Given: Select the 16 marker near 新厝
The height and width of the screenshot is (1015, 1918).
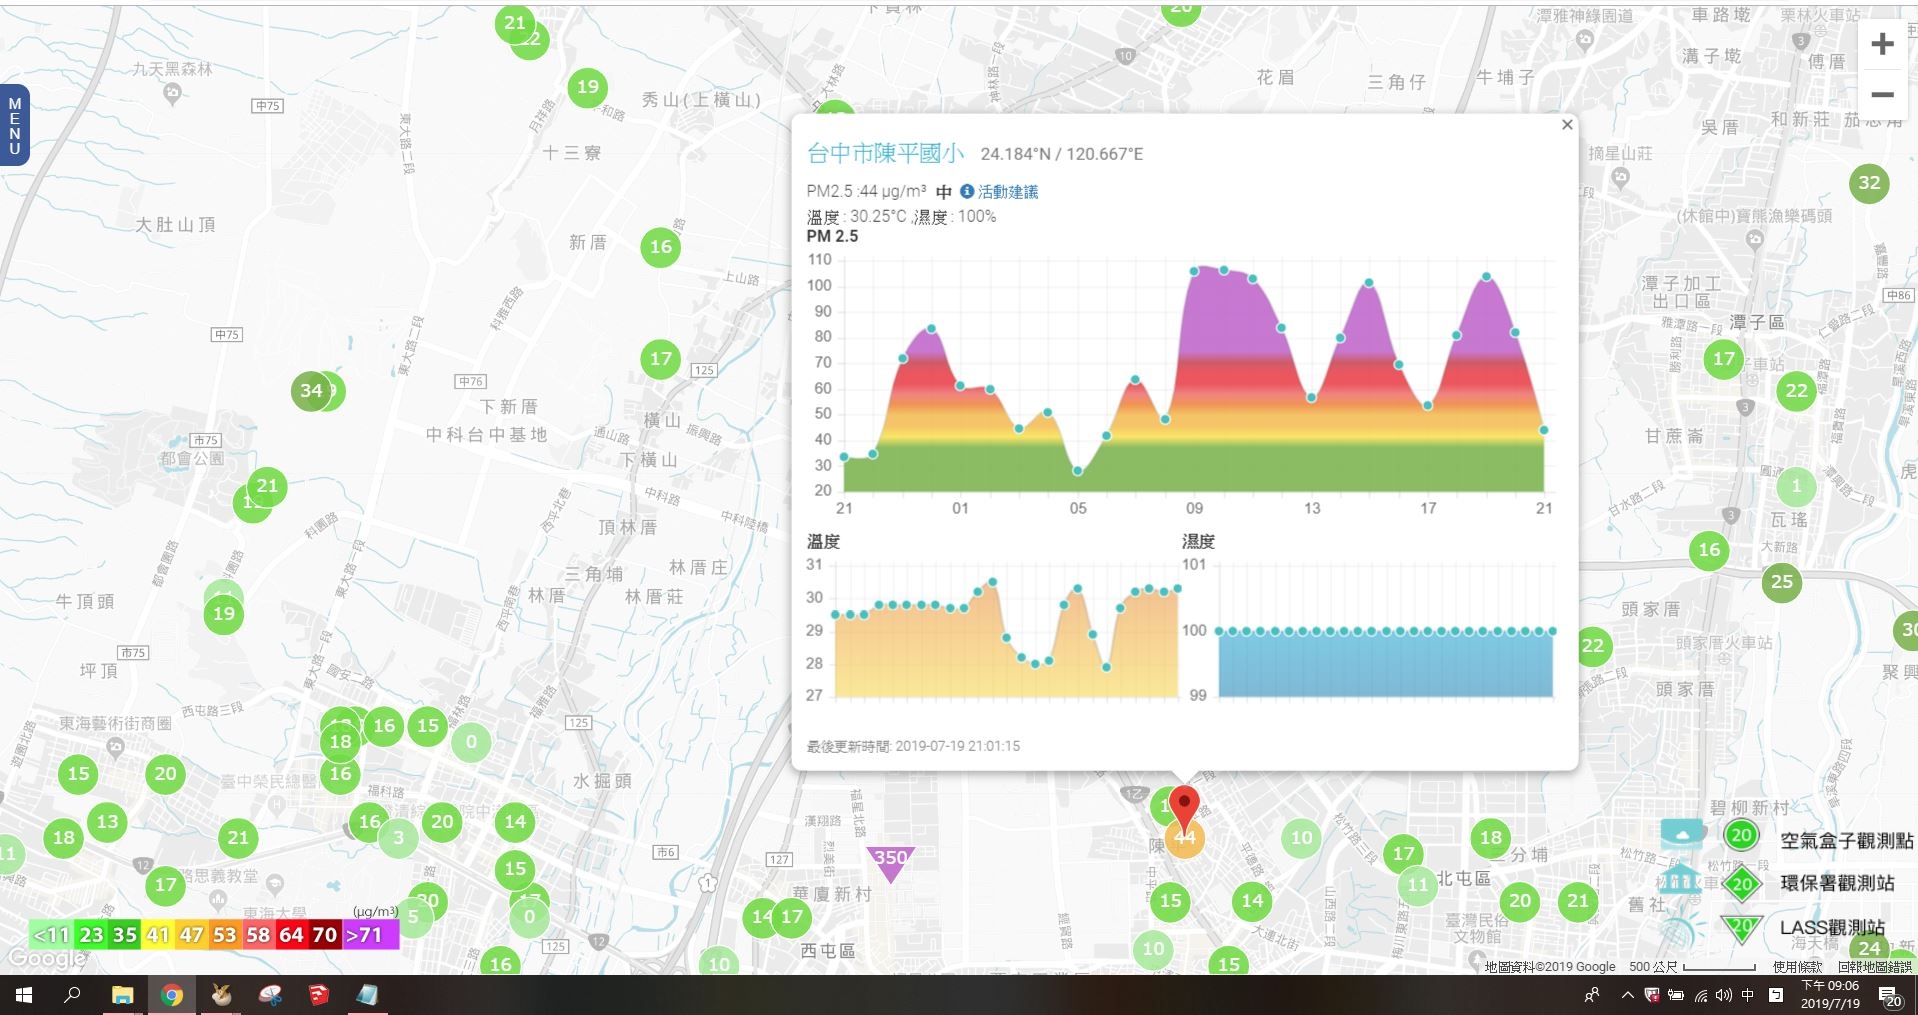Looking at the screenshot, I should [661, 247].
